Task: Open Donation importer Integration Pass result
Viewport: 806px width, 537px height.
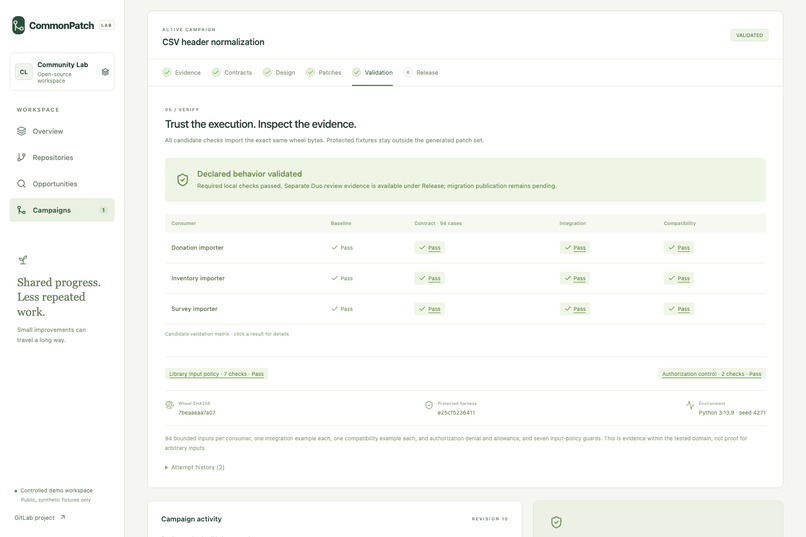Action: click(575, 248)
